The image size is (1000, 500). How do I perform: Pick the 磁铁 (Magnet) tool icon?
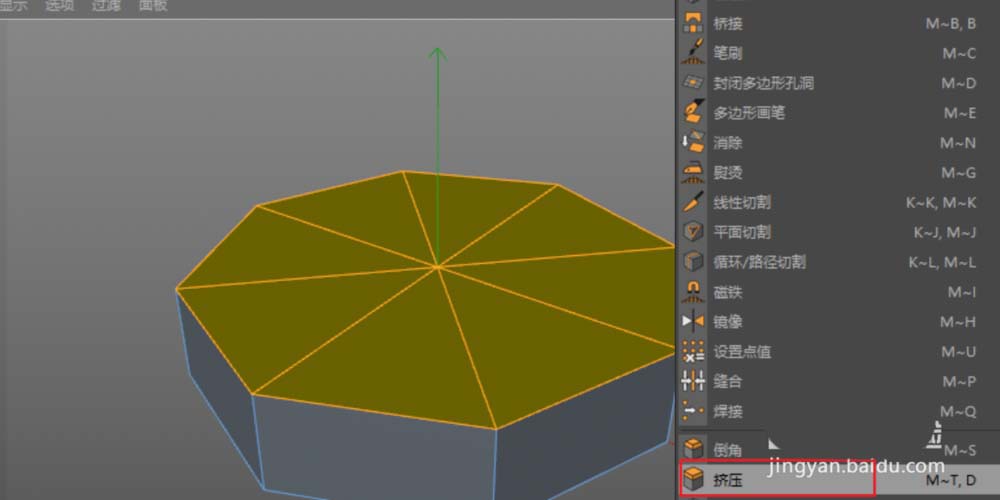point(693,292)
